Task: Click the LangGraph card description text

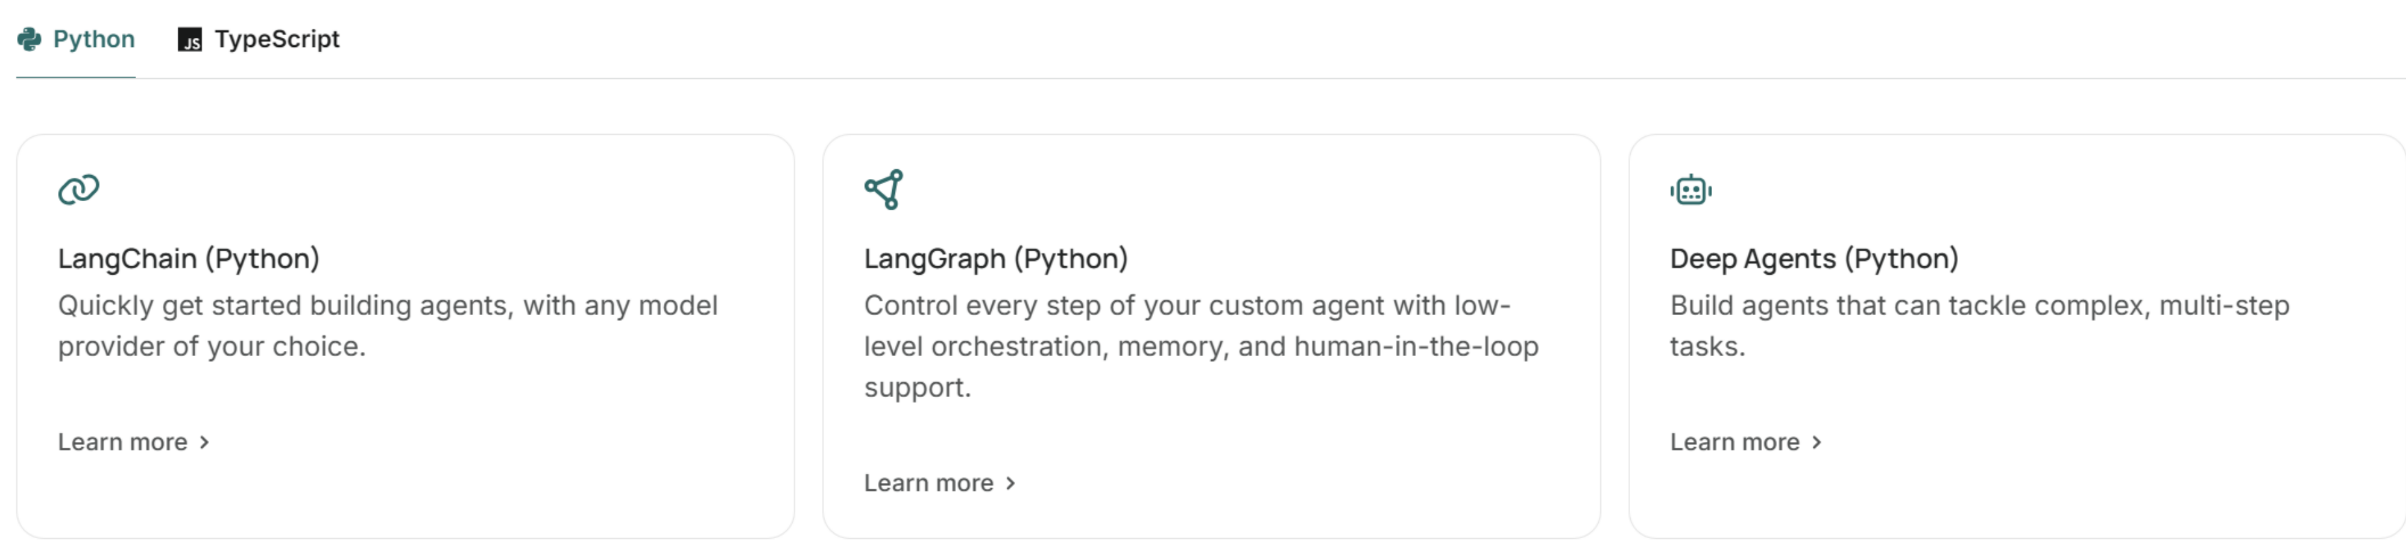Action: [1200, 346]
